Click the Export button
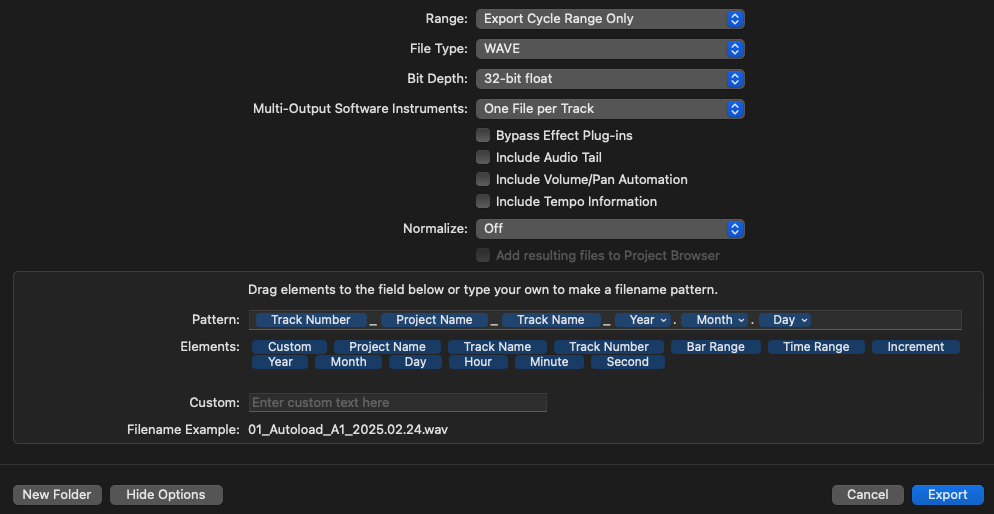 click(x=947, y=494)
